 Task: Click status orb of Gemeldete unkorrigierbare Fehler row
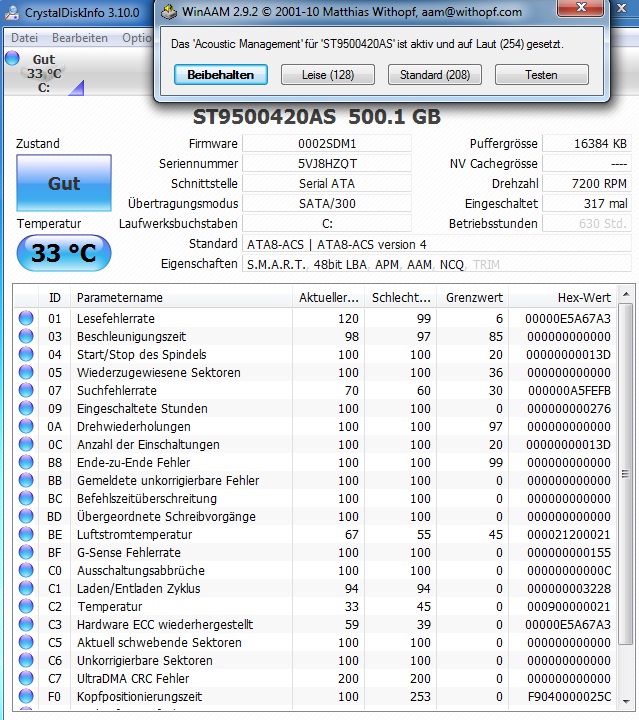tap(26, 480)
